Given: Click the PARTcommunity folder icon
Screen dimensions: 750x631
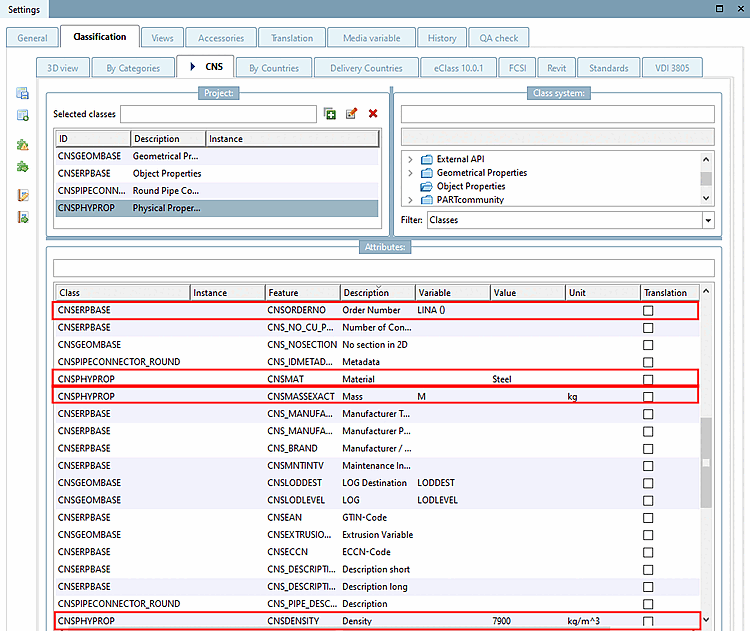Looking at the screenshot, I should [427, 200].
